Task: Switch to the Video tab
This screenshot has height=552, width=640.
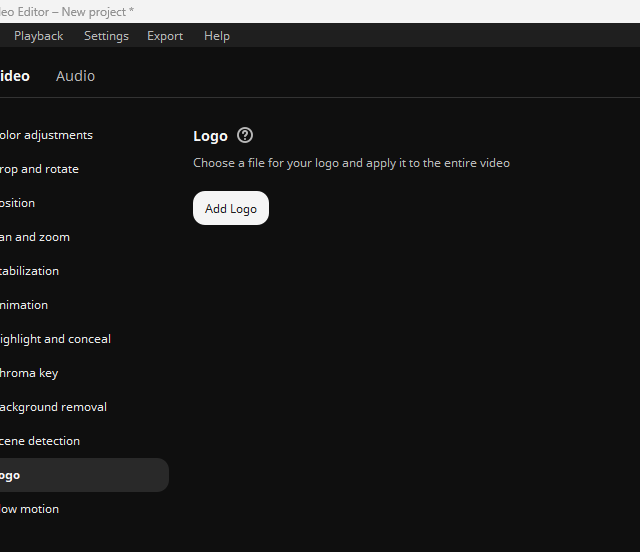Action: 15,76
